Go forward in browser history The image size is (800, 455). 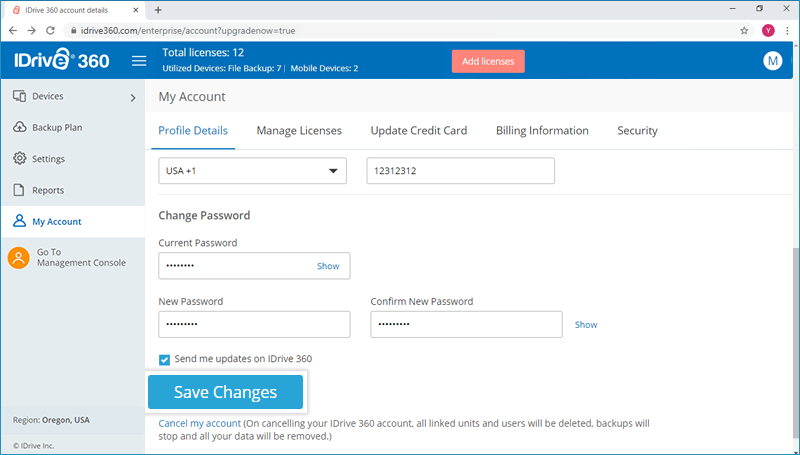point(32,31)
